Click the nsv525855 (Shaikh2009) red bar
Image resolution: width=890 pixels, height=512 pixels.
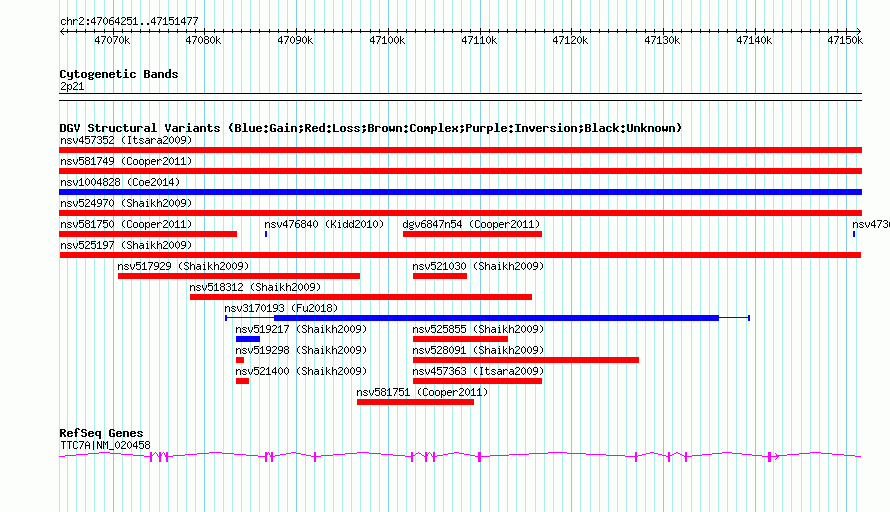pos(460,339)
